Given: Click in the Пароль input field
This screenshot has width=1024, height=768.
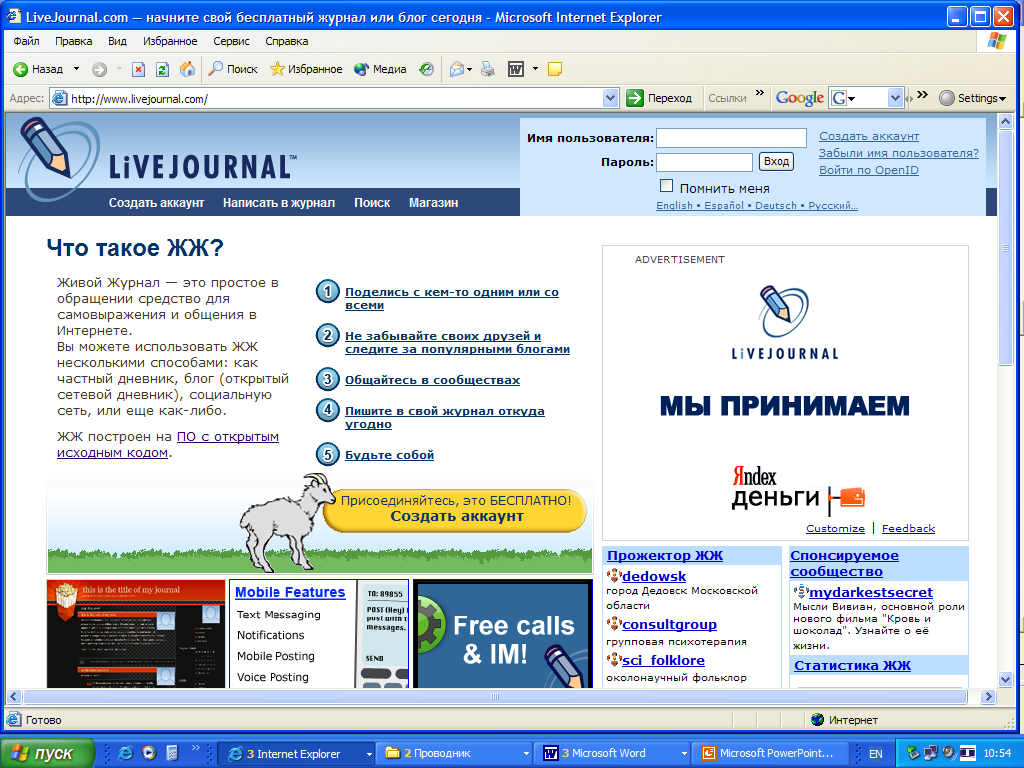Looking at the screenshot, I should pos(705,162).
